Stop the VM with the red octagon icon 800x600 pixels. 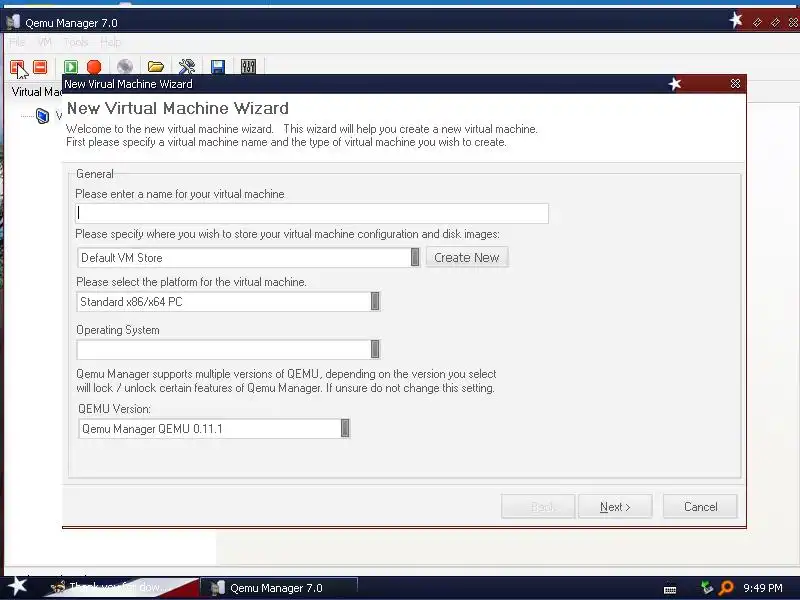94,67
